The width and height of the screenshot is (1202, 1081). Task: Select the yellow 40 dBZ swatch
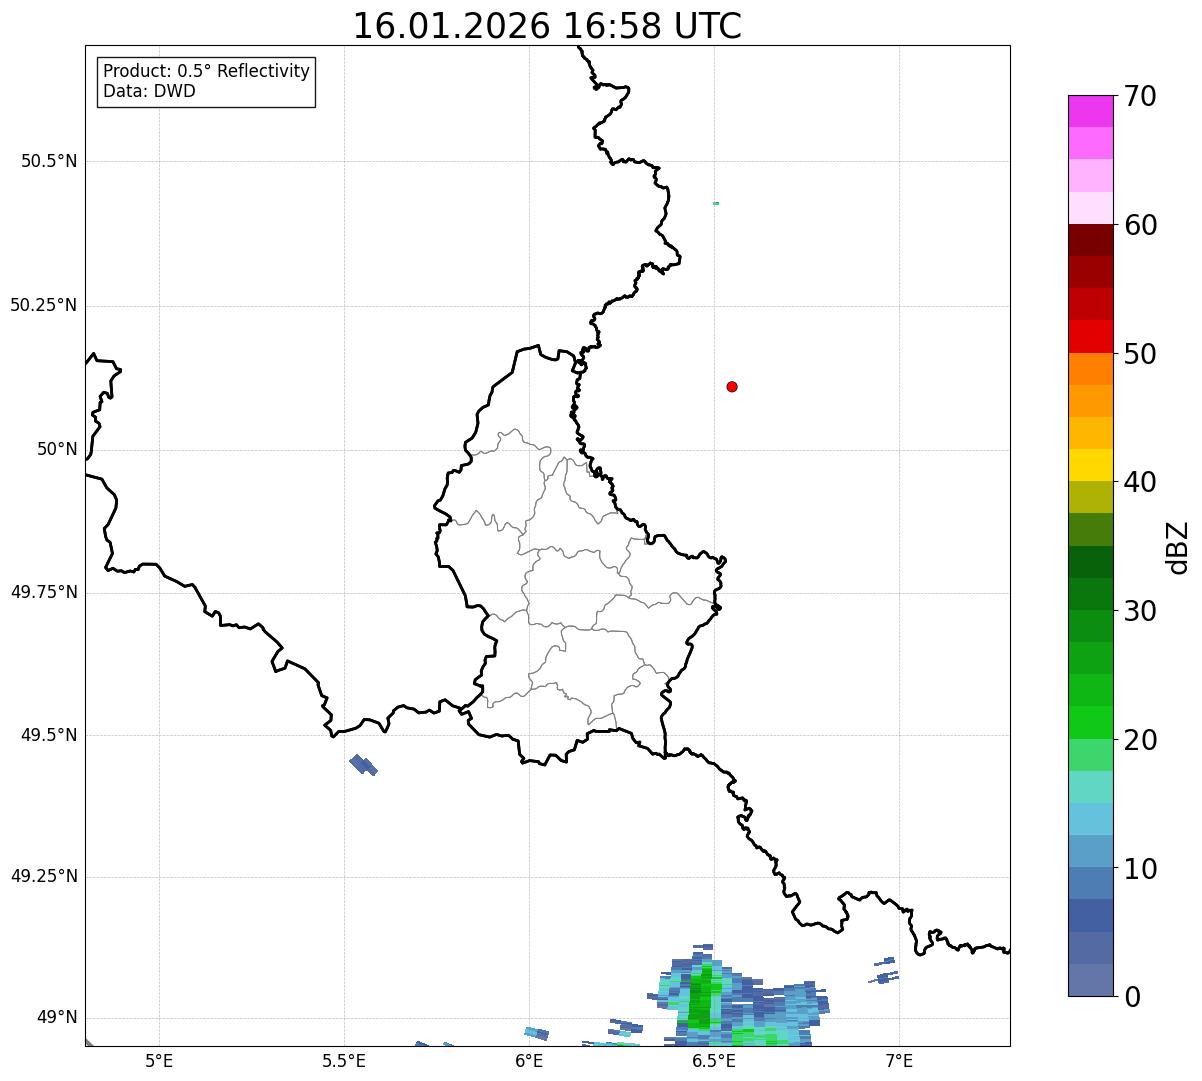pyautogui.click(x=1090, y=465)
